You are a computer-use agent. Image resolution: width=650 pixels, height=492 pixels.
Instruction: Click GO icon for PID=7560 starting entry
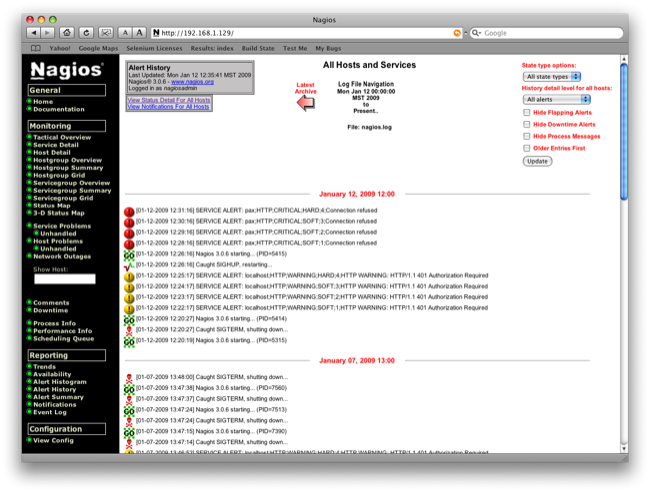point(129,389)
